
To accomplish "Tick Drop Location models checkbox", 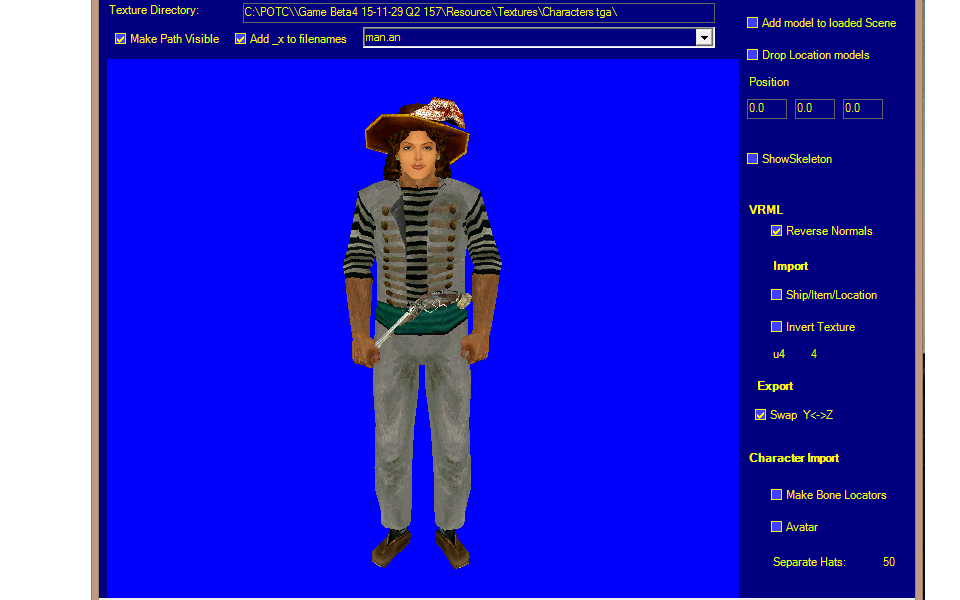I will click(x=752, y=54).
